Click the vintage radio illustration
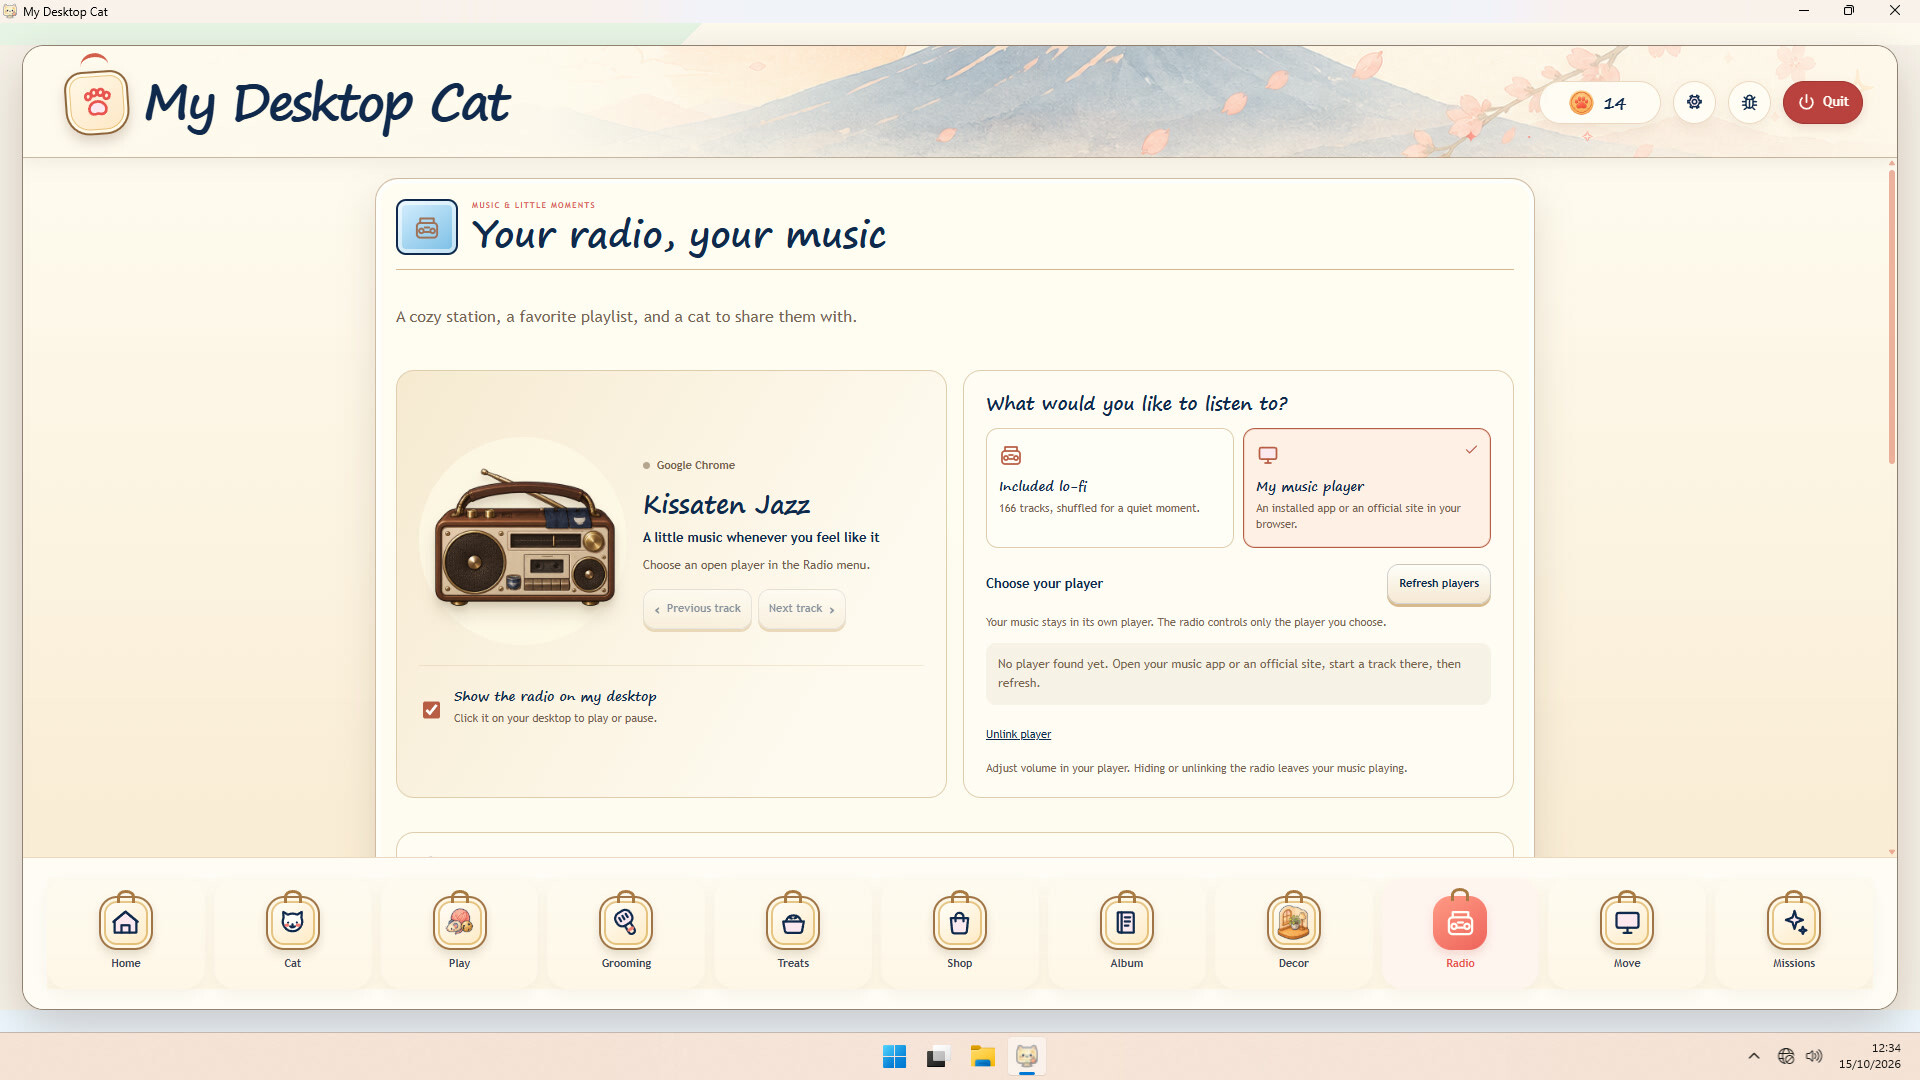Viewport: 1920px width, 1080px height. pyautogui.click(x=525, y=538)
